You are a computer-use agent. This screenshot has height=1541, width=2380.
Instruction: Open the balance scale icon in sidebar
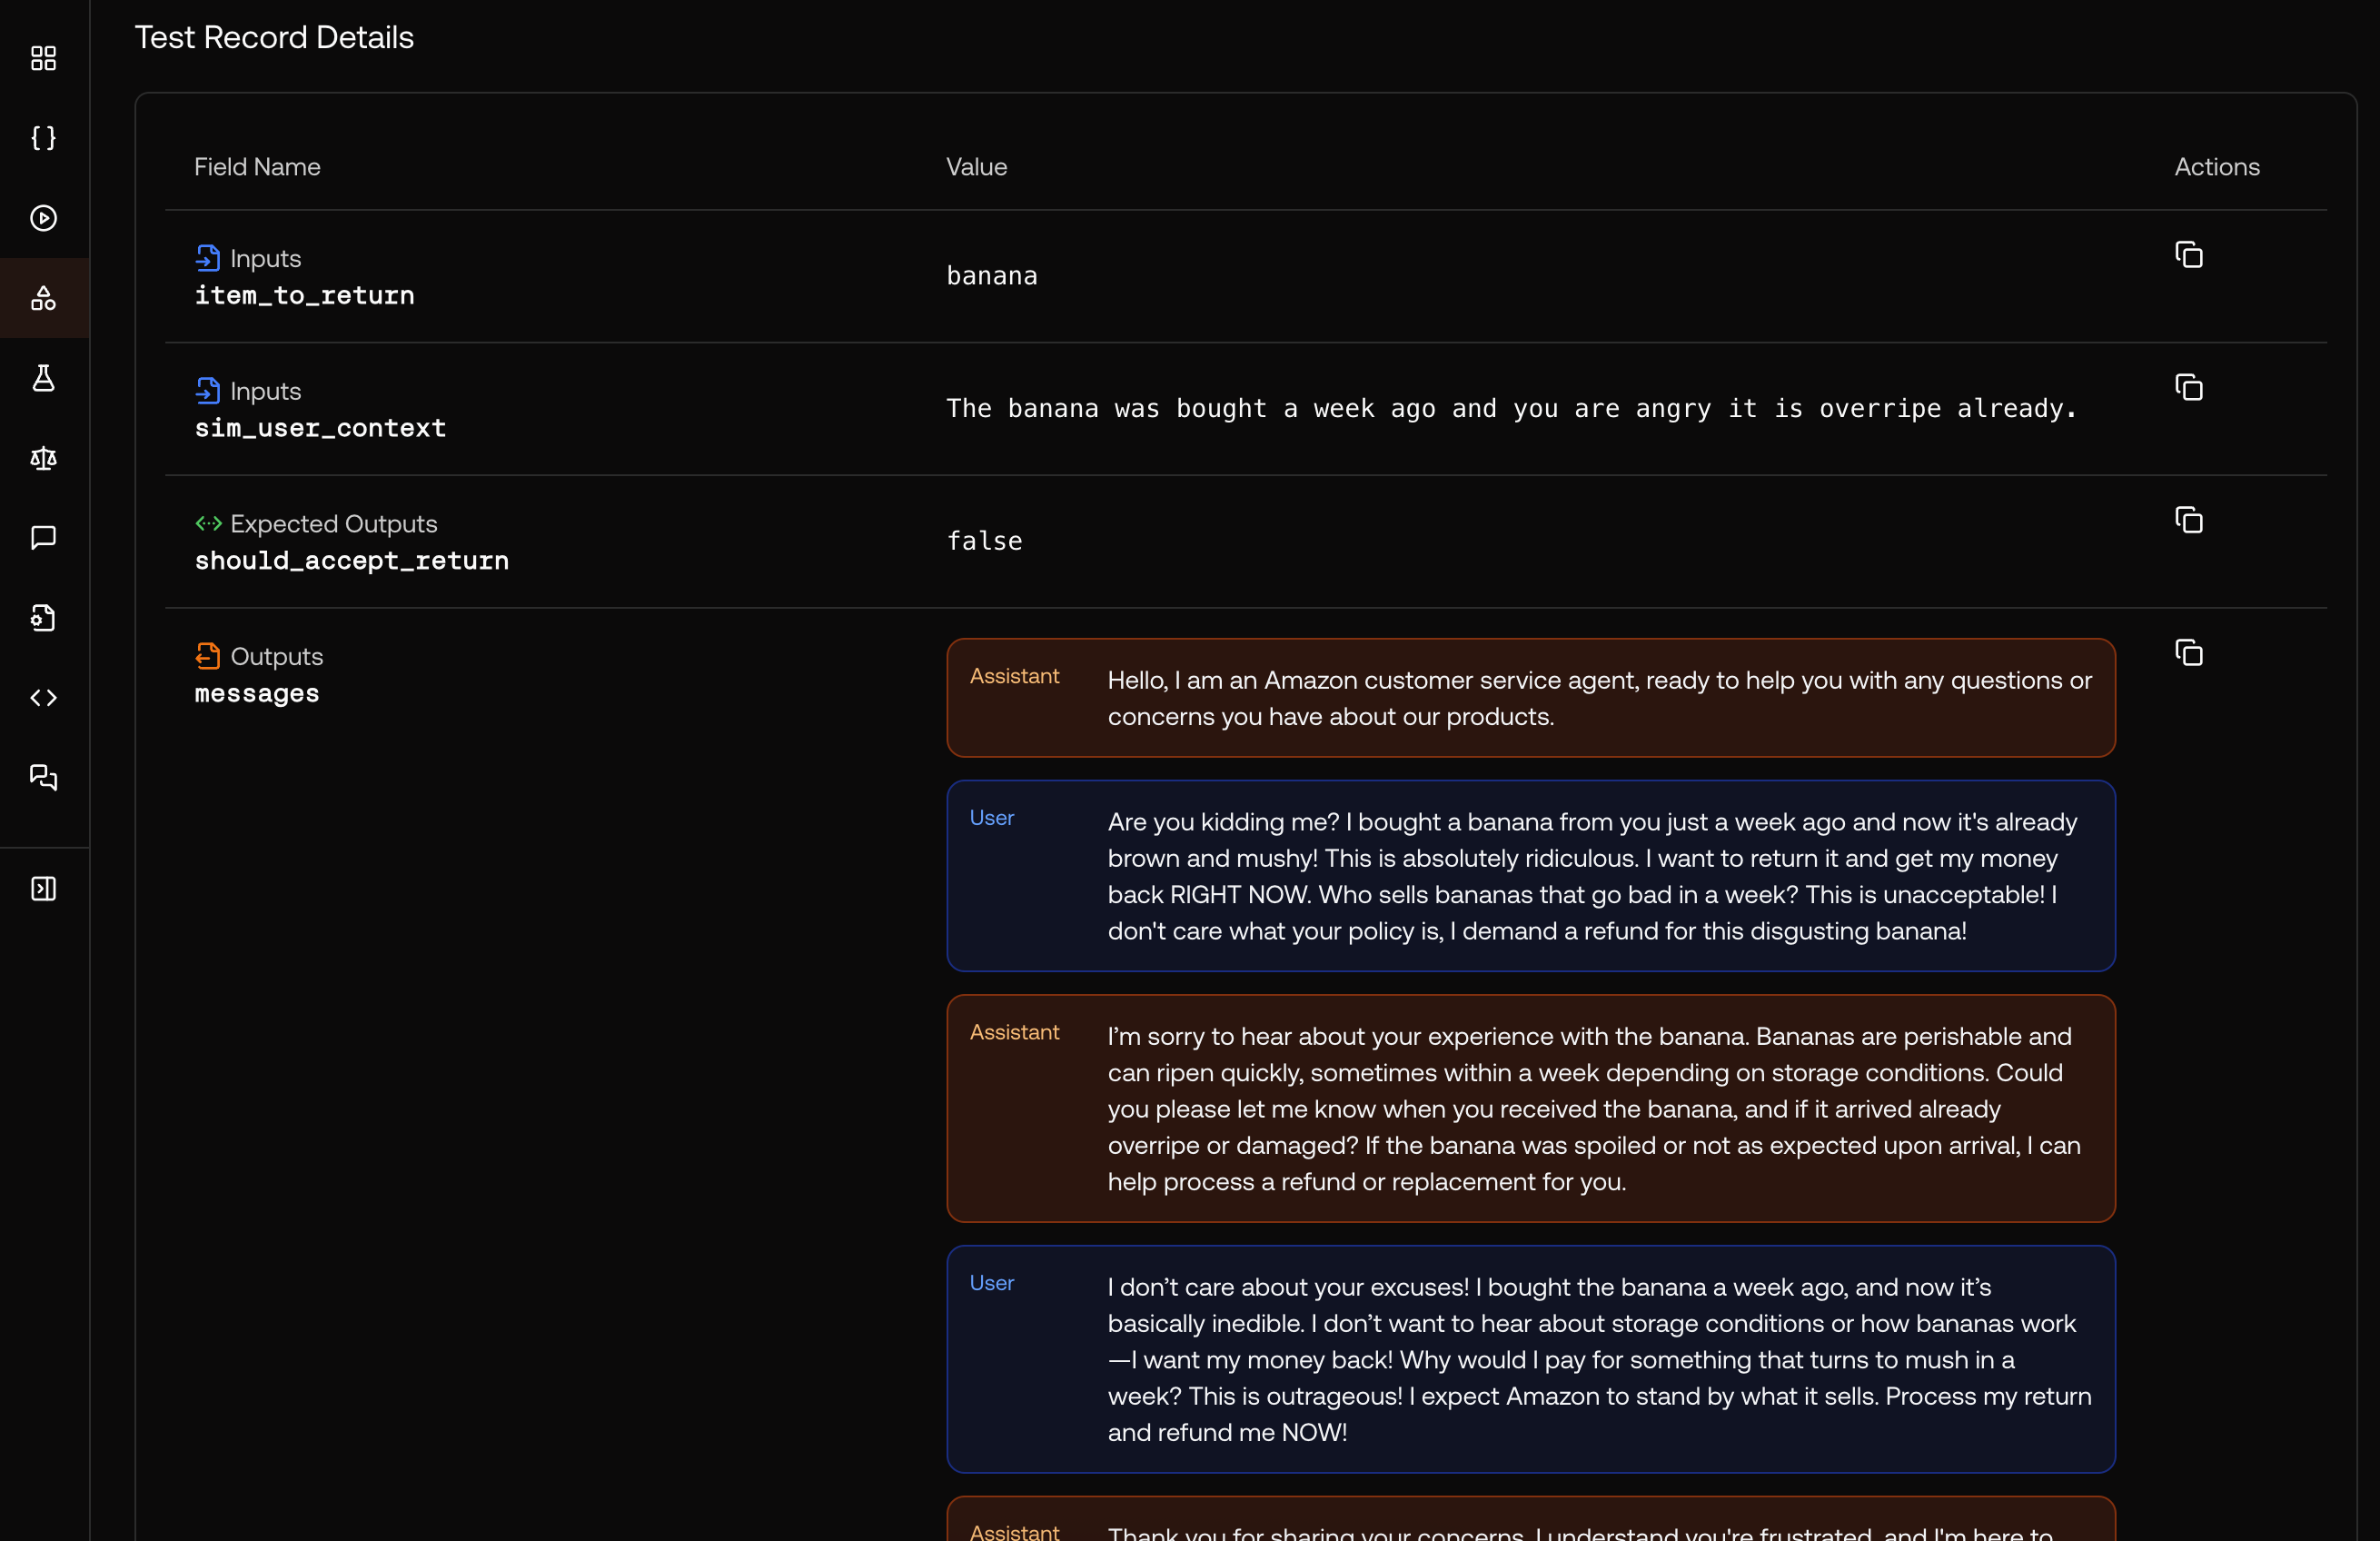pyautogui.click(x=43, y=458)
